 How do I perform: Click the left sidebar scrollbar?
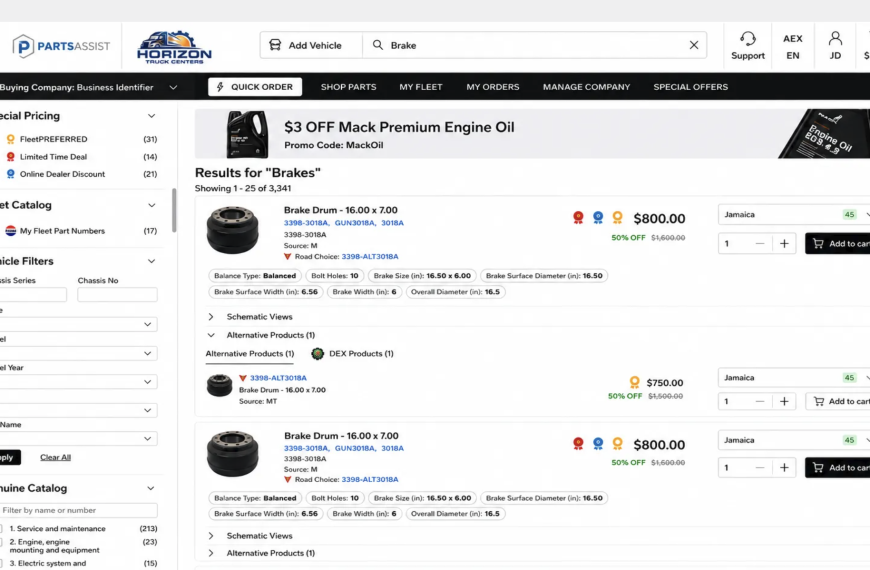pyautogui.click(x=174, y=210)
